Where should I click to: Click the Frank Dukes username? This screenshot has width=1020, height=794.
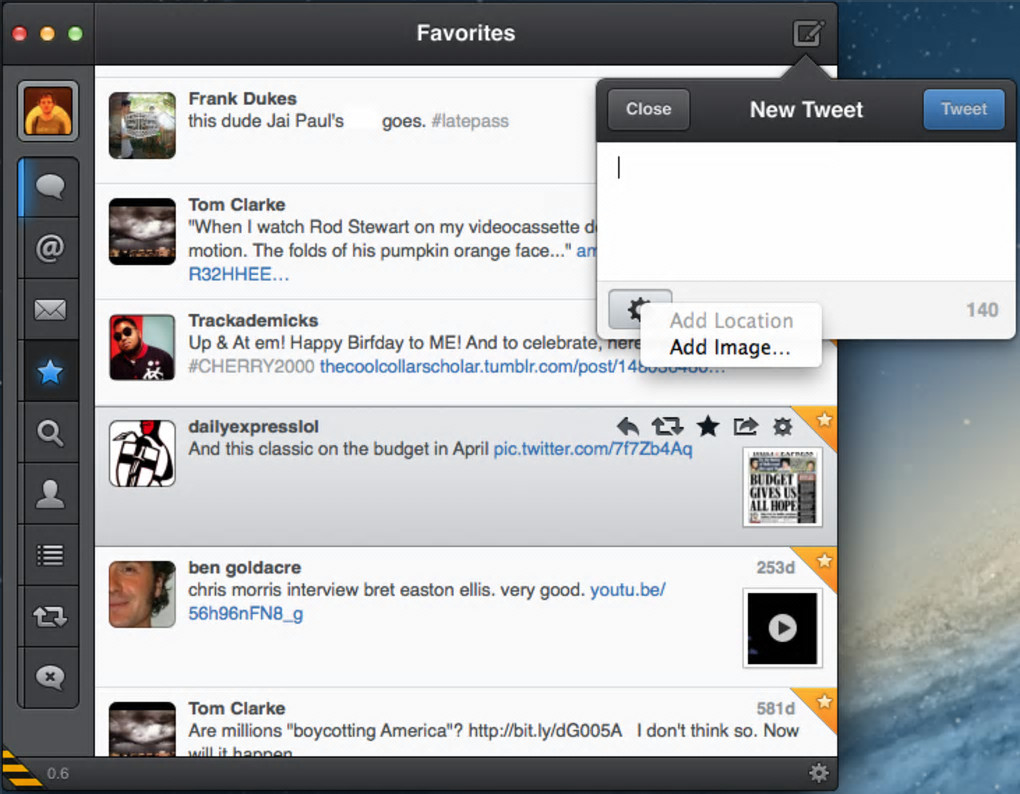(x=243, y=99)
